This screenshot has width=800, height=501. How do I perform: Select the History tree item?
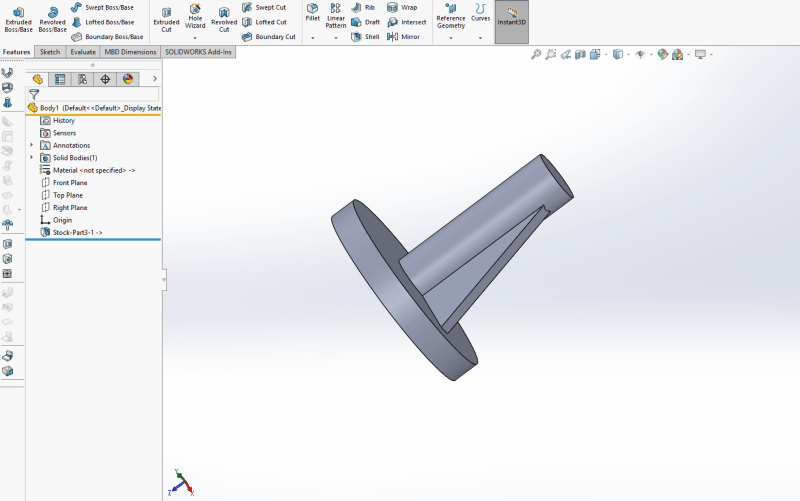58,120
